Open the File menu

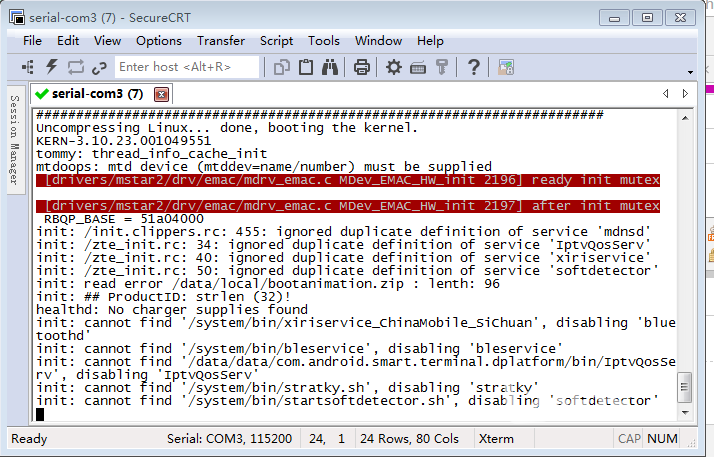pos(32,41)
